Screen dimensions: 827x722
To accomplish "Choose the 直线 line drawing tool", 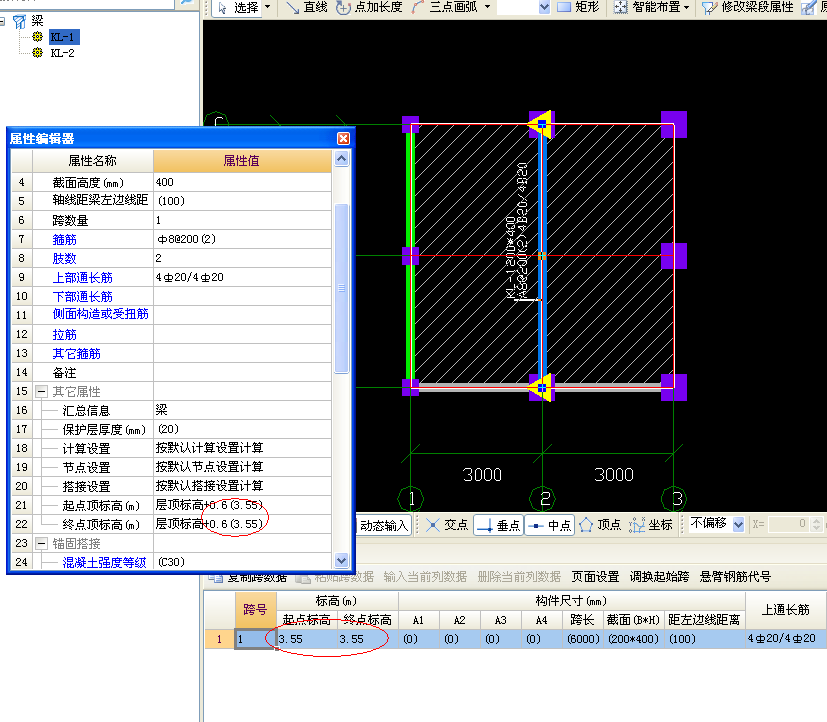I will pyautogui.click(x=306, y=7).
